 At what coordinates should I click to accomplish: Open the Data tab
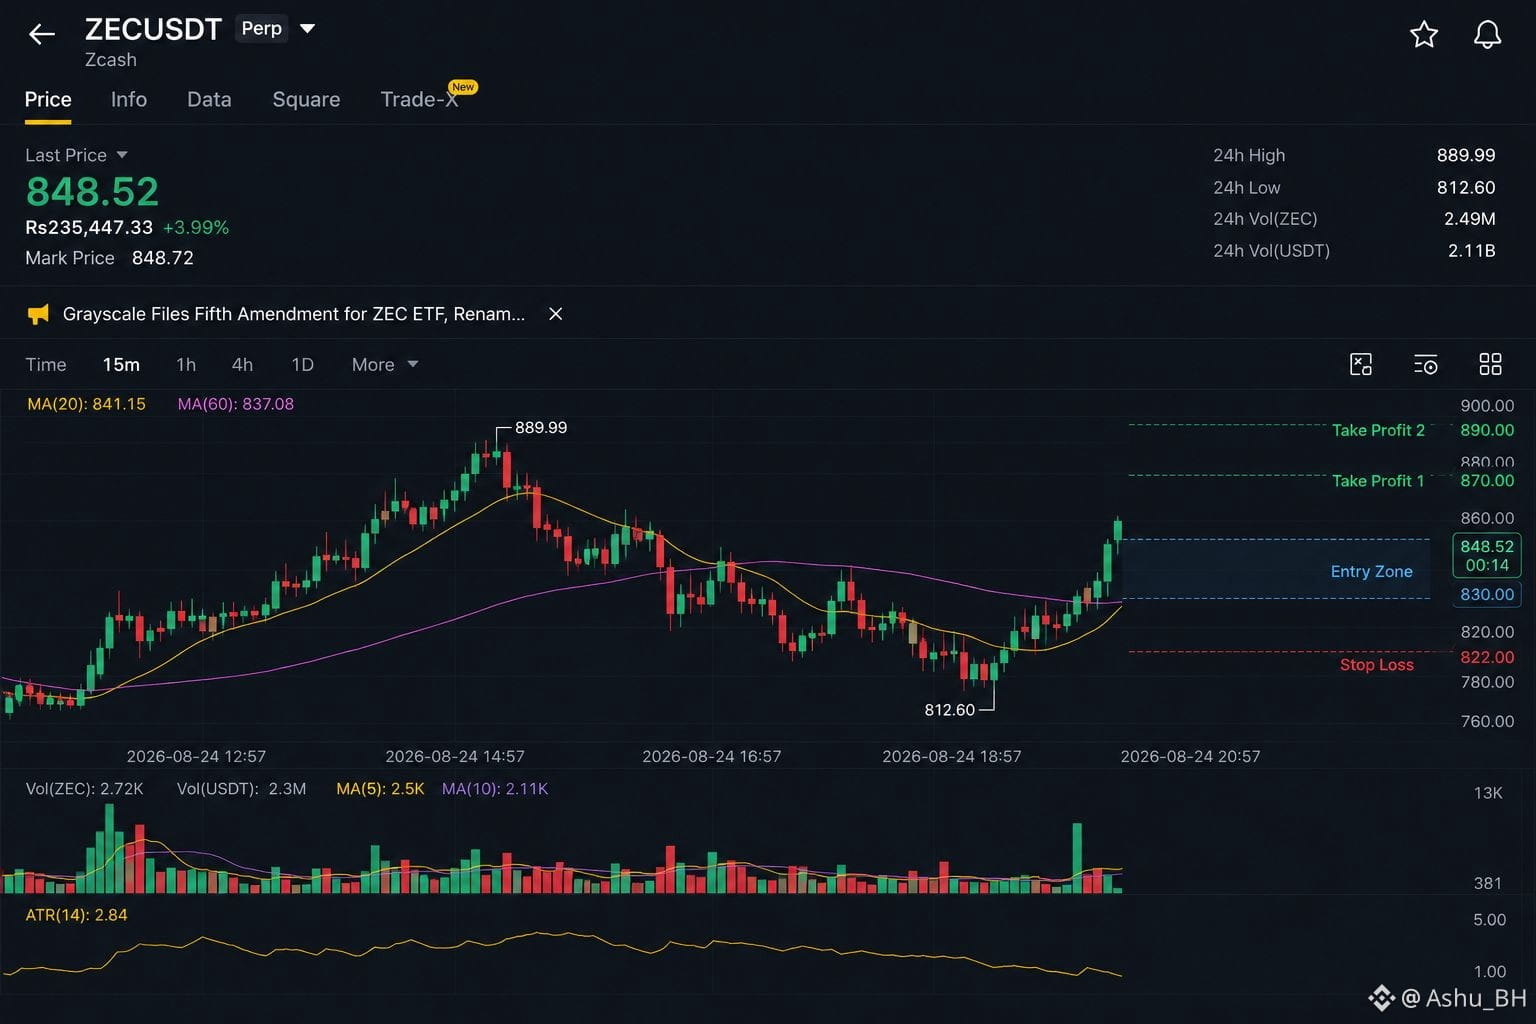tap(209, 100)
